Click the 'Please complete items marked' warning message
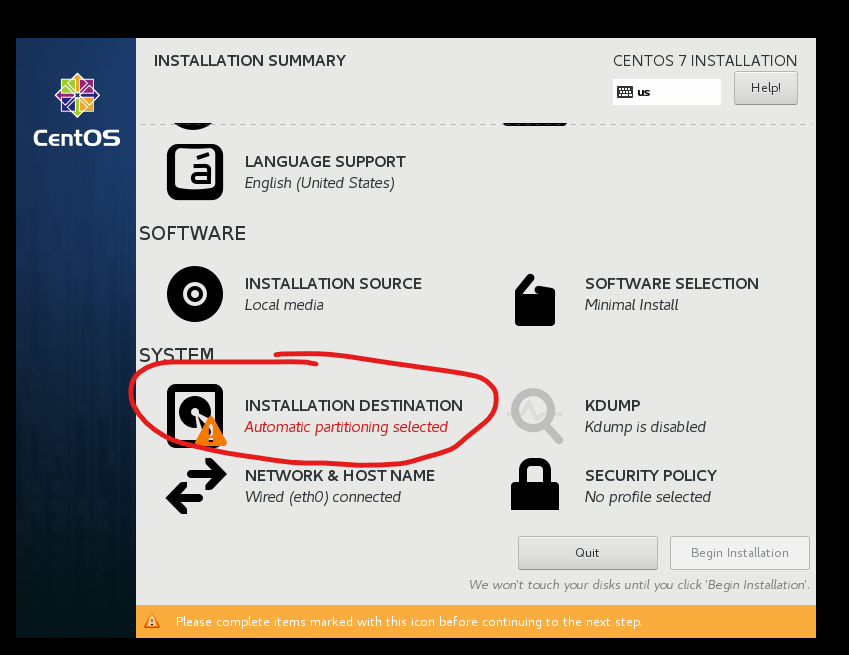The width and height of the screenshot is (849, 655). (x=409, y=621)
